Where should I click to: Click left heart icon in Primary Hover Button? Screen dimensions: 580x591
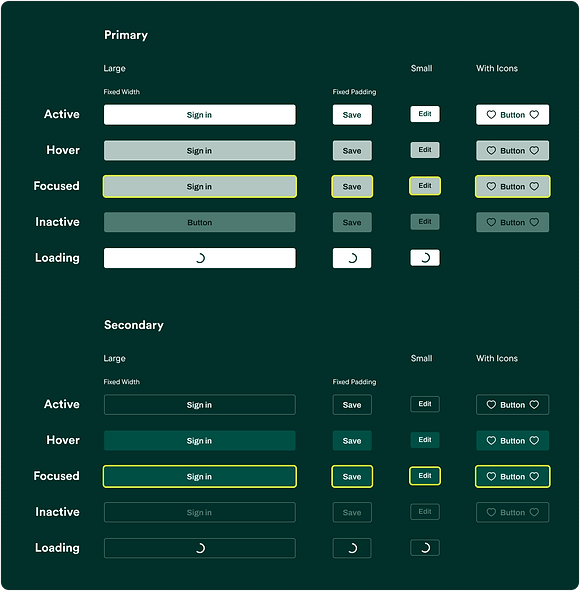[x=491, y=150]
